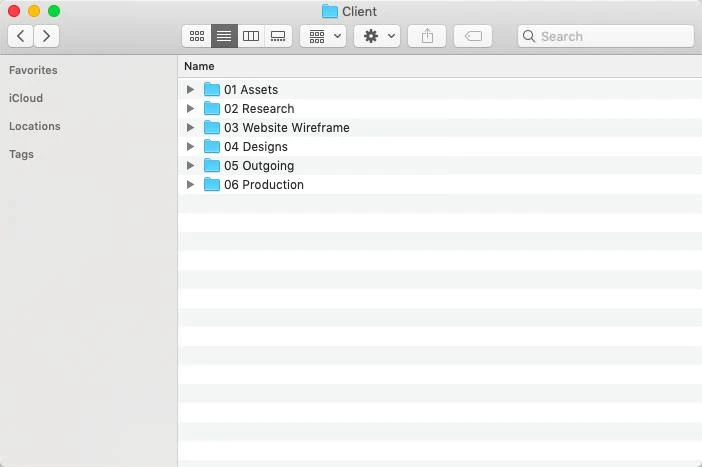Expand the 06 Production folder triangle
The width and height of the screenshot is (702, 467).
[x=190, y=184]
